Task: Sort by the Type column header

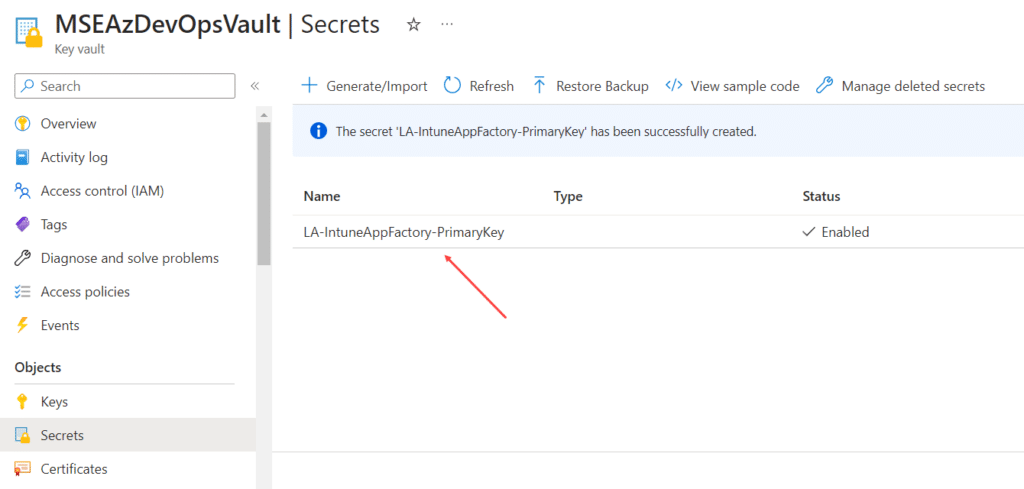Action: [568, 196]
